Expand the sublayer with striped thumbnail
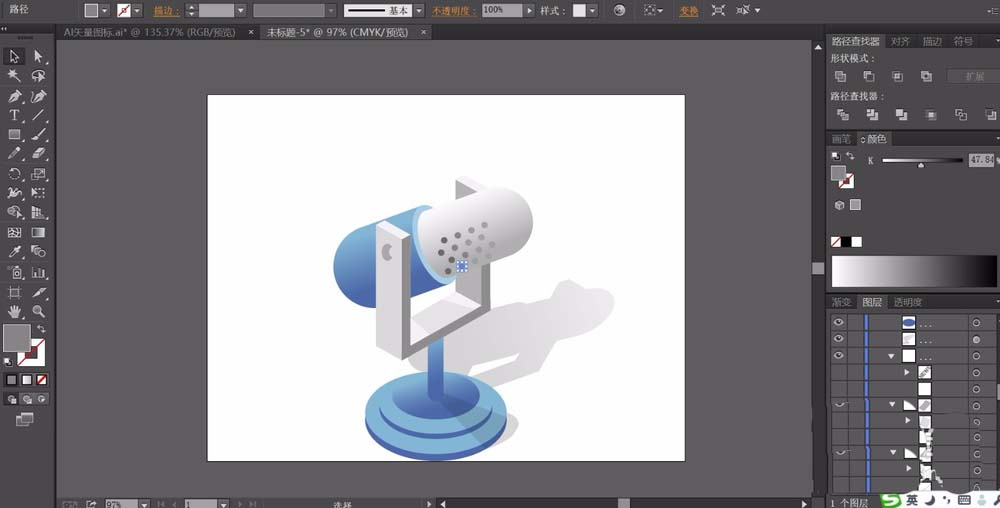Viewport: 1000px width, 508px height. tap(907, 372)
